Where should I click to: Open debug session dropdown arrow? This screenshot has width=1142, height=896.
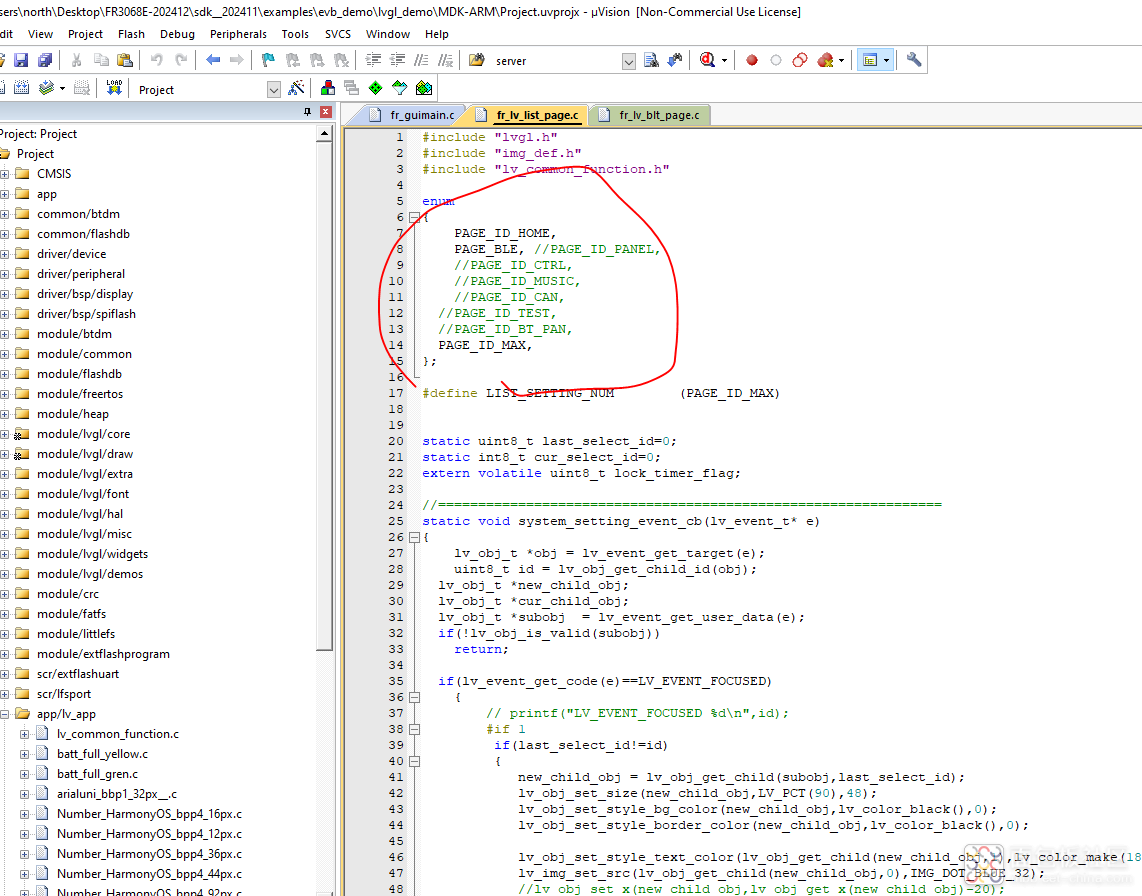[724, 60]
